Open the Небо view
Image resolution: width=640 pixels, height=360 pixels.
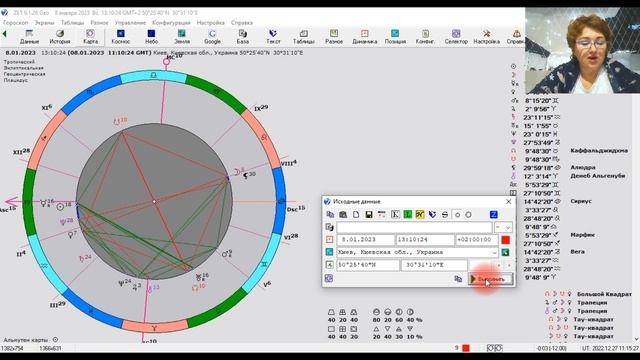coord(151,37)
